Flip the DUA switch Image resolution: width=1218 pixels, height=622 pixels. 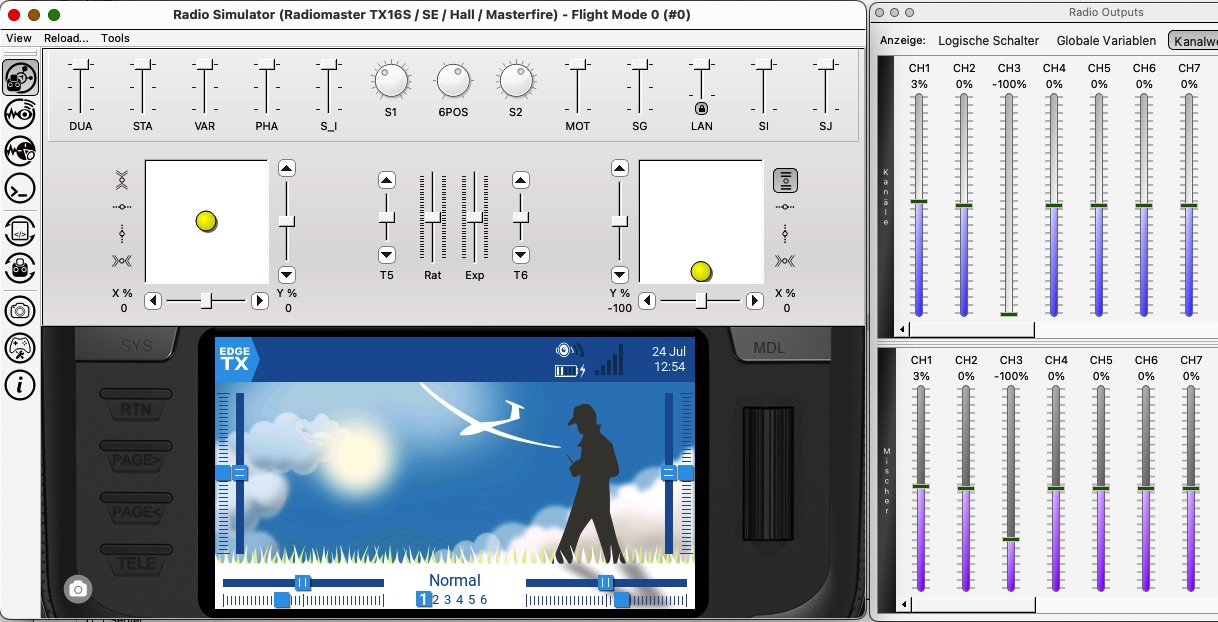pos(81,87)
